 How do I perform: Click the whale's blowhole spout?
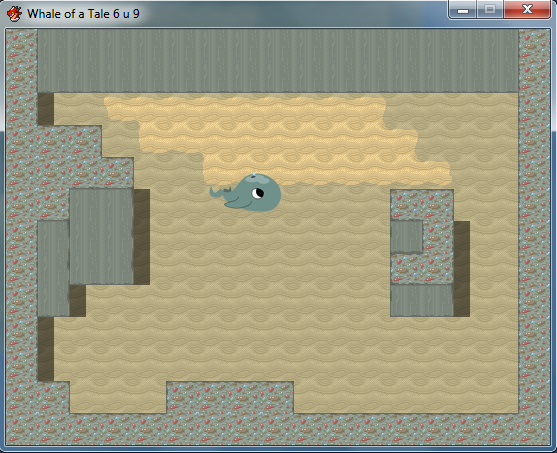coord(253,175)
